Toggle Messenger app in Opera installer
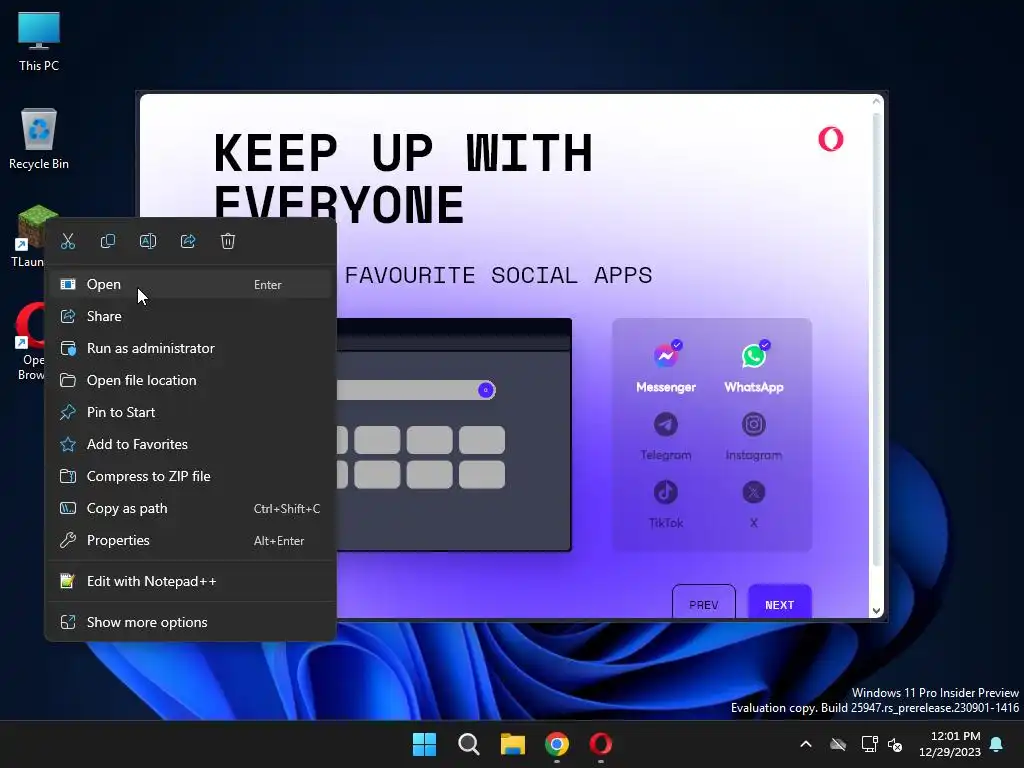 click(x=665, y=367)
